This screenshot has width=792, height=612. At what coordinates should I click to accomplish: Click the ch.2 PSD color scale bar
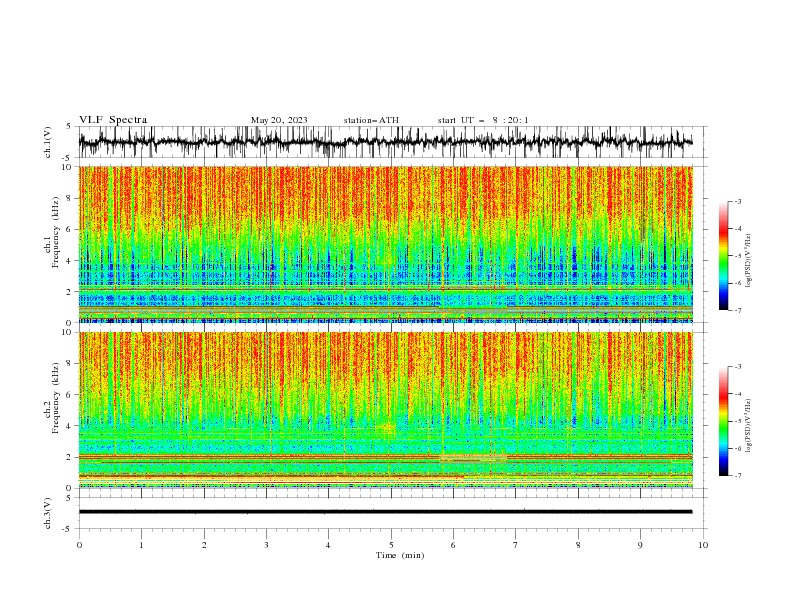[x=723, y=421]
